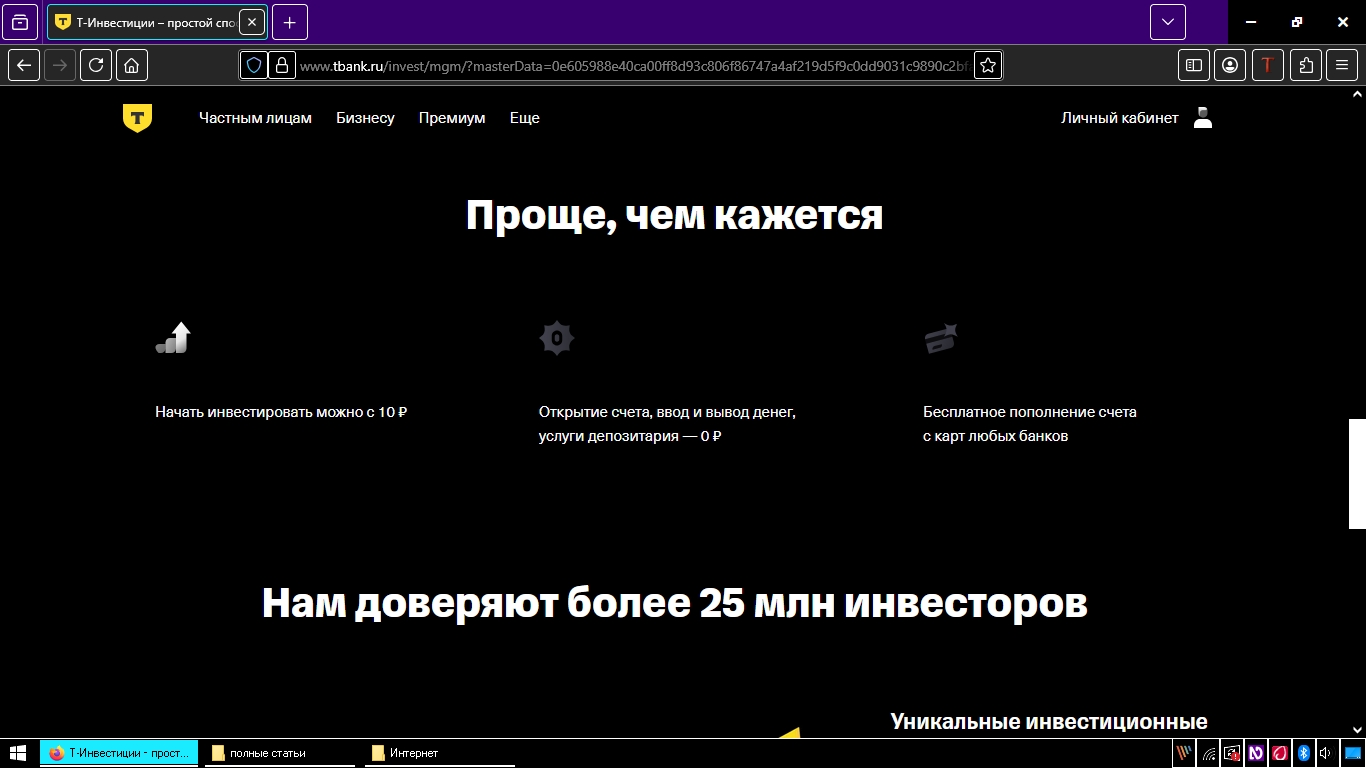The width and height of the screenshot is (1366, 768).
Task: Open the Wi-Fi network tray icon
Action: [1209, 753]
